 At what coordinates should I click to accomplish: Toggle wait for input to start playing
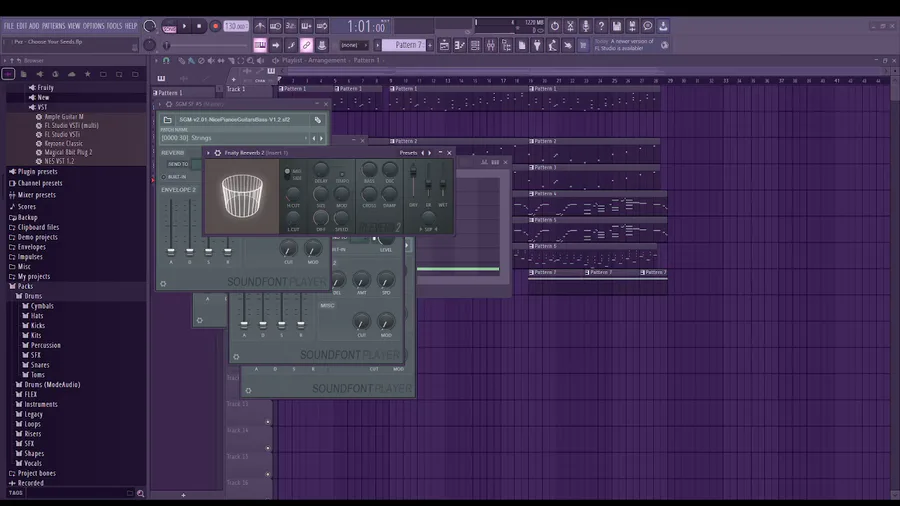276,26
